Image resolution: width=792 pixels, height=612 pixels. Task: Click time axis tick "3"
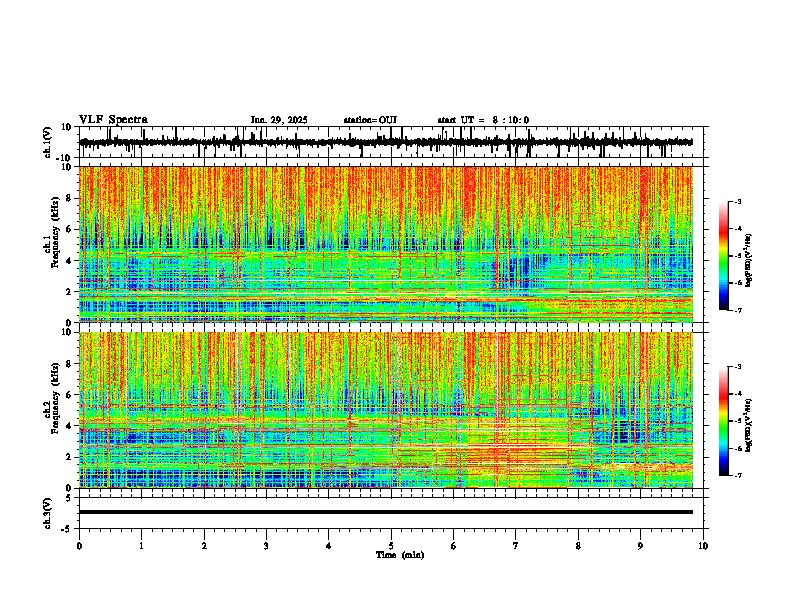click(x=266, y=546)
